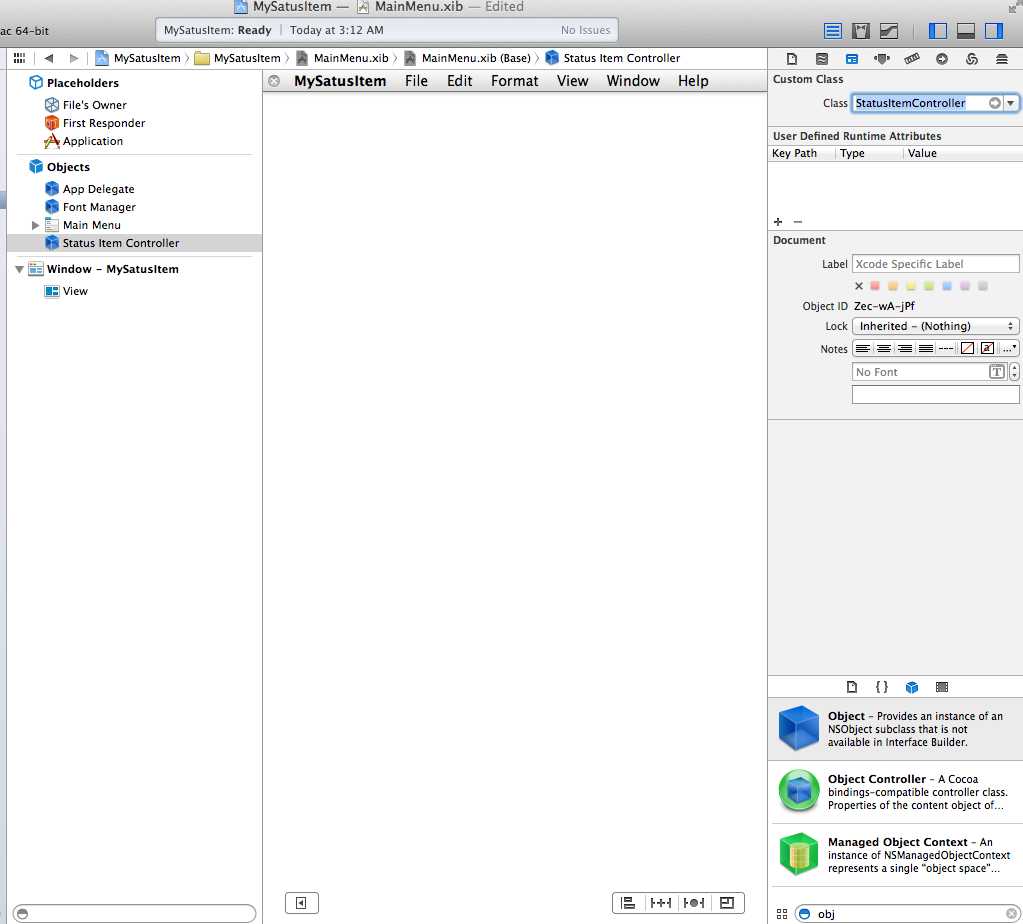
Task: Open the Lock popup menu
Action: tap(935, 326)
